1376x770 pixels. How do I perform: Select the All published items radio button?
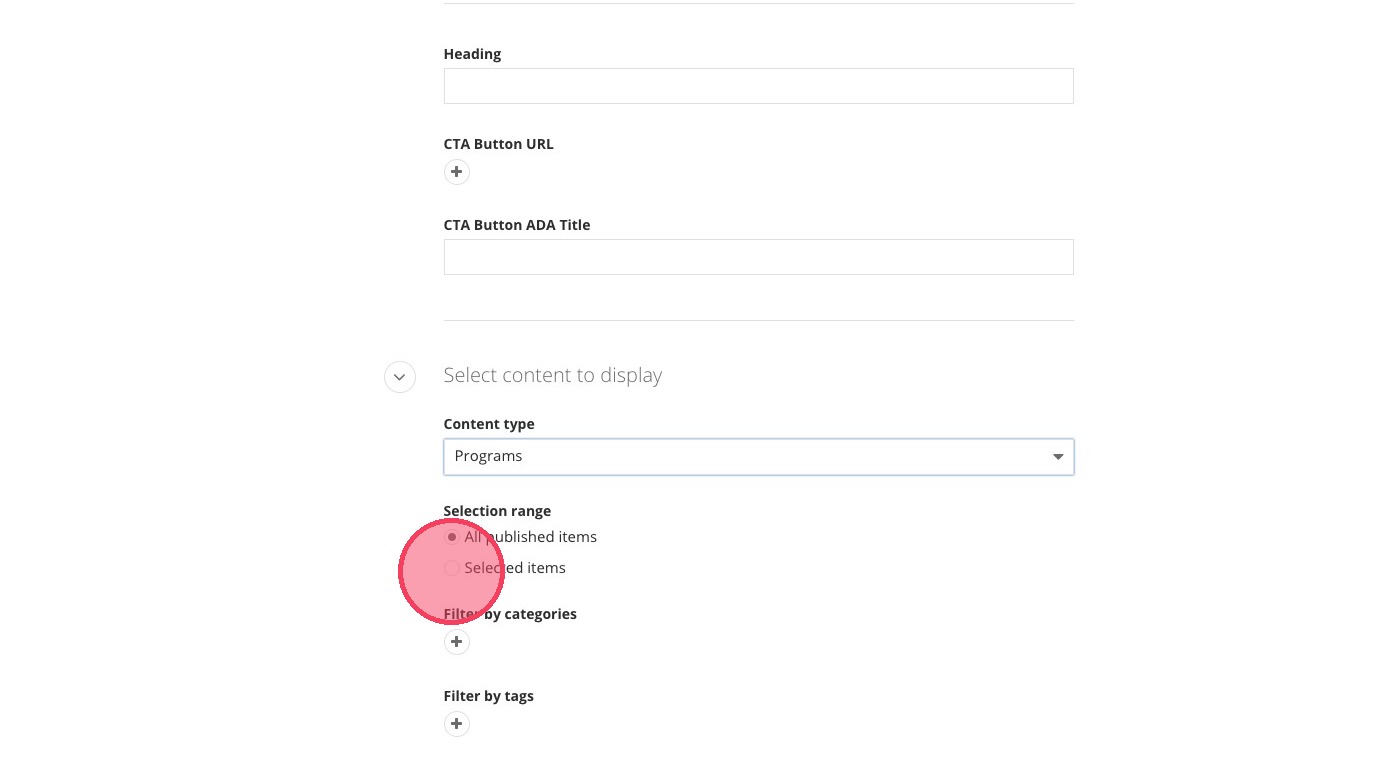(452, 537)
